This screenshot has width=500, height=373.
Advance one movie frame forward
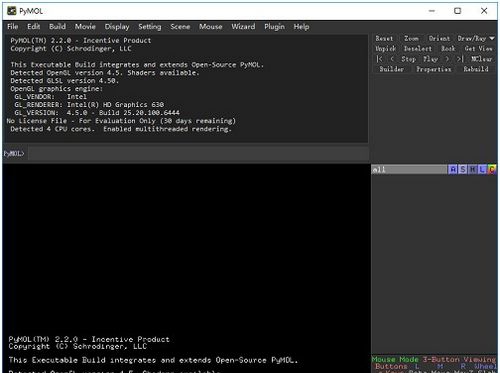tap(447, 59)
